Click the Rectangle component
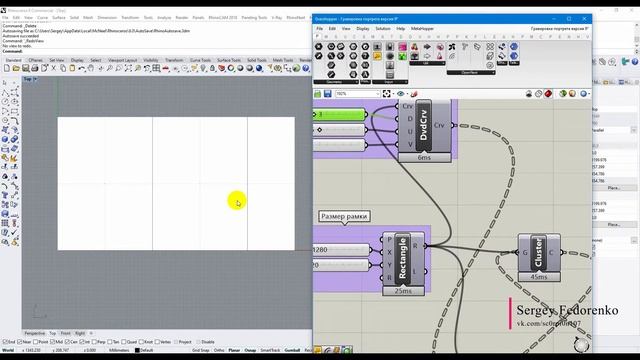This screenshot has height=360, width=640. click(x=403, y=263)
